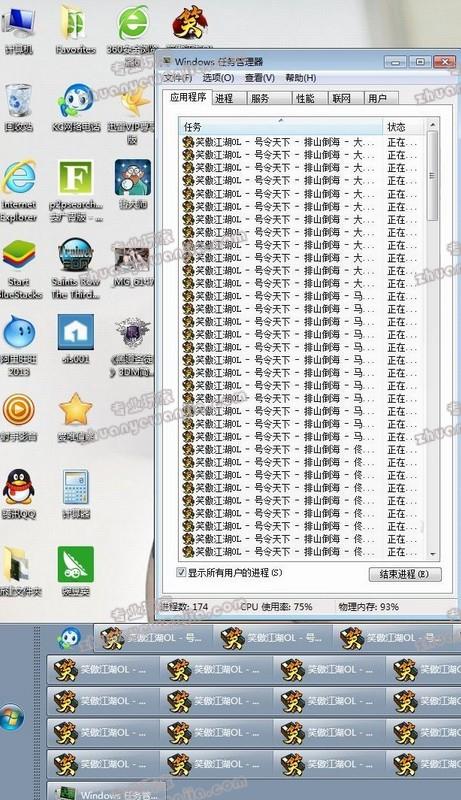Click the 结束进程(E) button
Viewport: 461px width, 800px height.
(x=405, y=574)
